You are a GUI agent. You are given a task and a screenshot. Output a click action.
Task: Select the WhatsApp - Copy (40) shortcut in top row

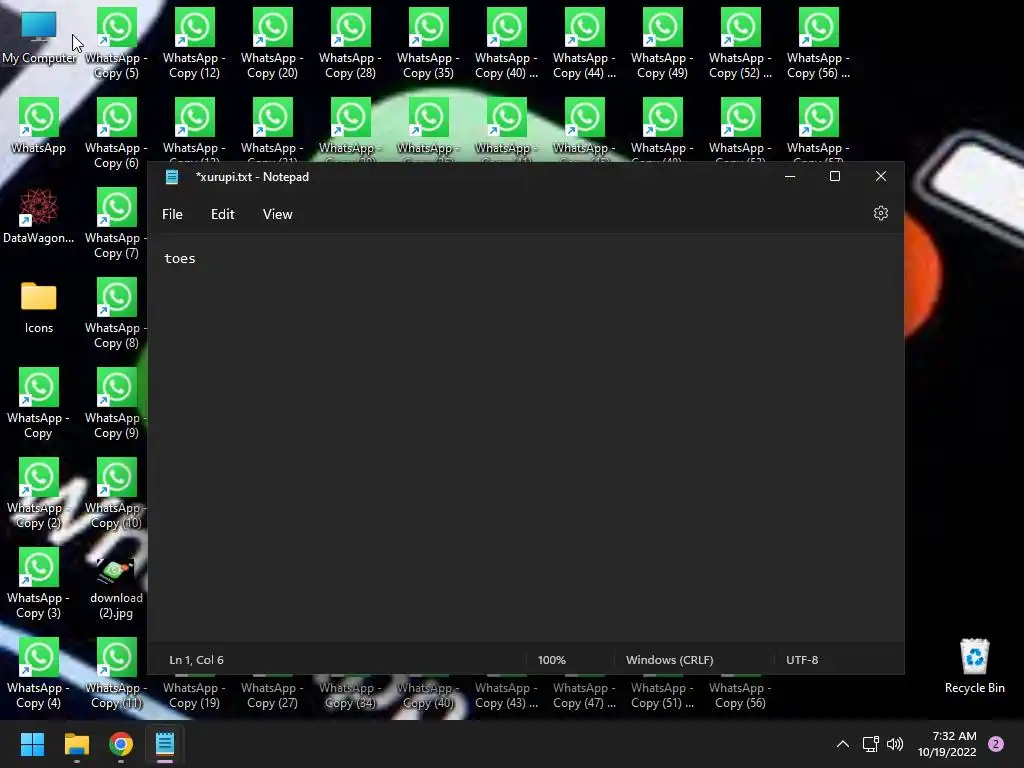pyautogui.click(x=506, y=44)
